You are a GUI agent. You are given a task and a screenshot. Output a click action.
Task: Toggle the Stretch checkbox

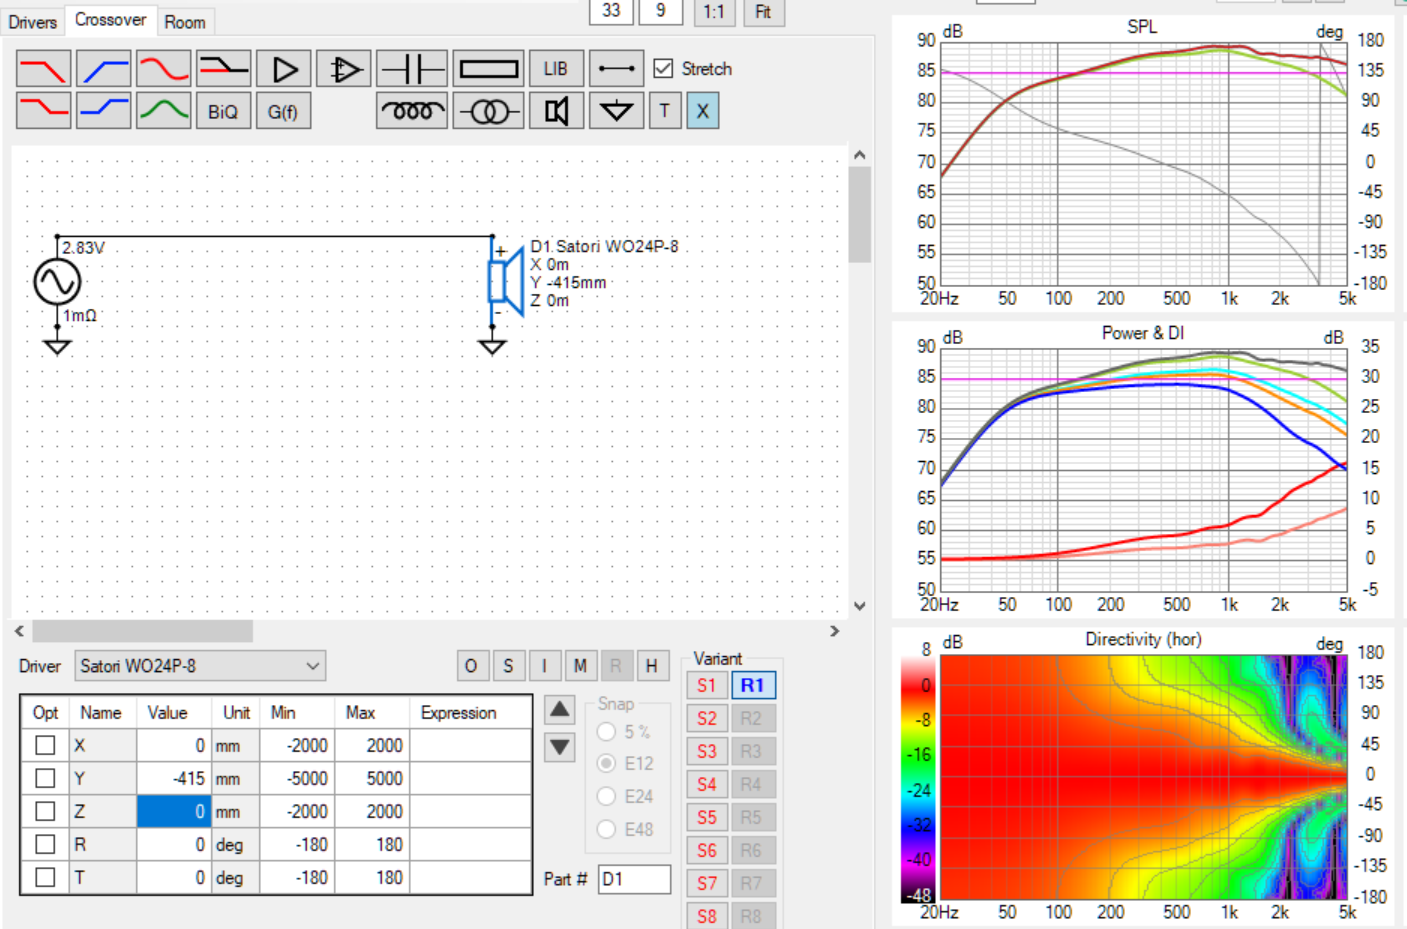(663, 68)
